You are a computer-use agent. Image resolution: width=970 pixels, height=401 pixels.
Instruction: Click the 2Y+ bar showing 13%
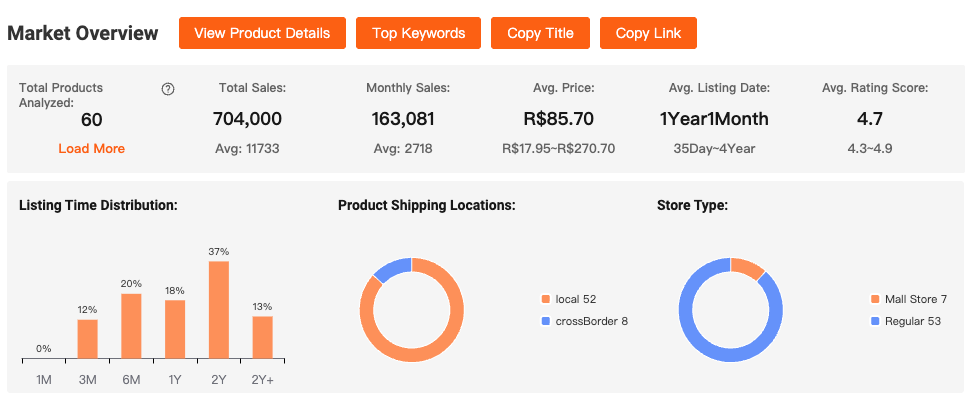(263, 337)
